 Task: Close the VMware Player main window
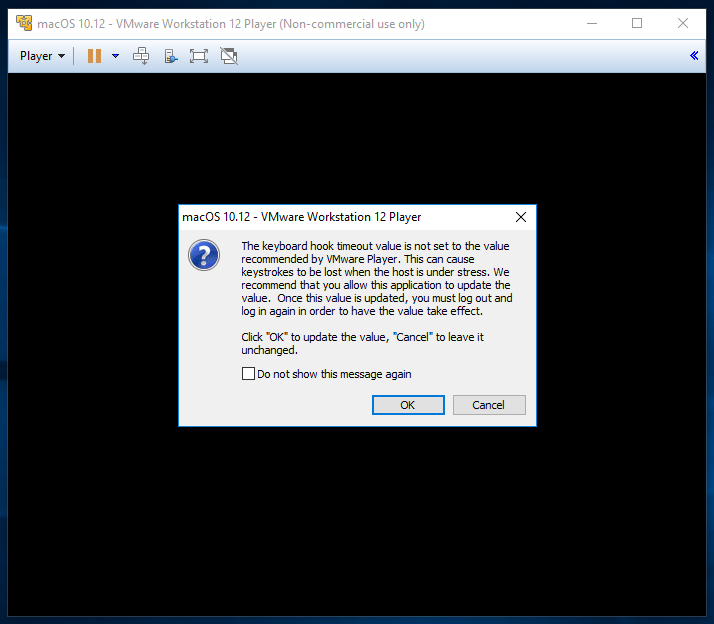click(683, 23)
